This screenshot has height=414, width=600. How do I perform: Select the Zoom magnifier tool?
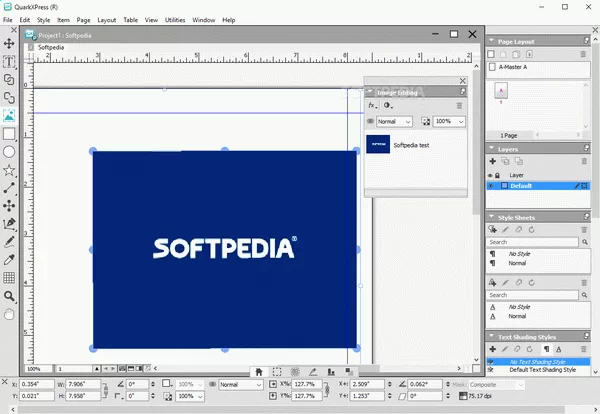(x=9, y=296)
